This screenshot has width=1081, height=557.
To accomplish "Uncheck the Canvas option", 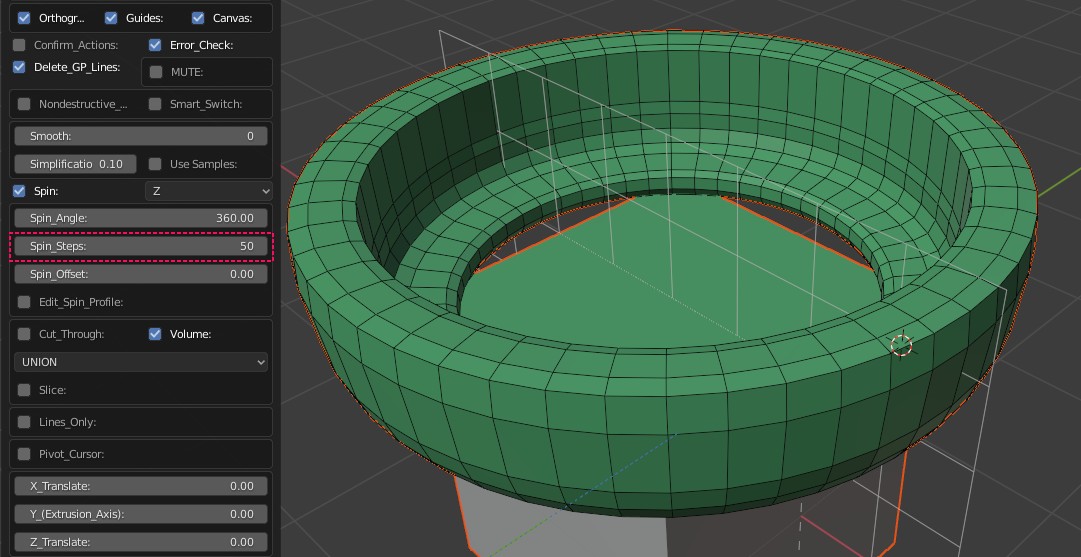I will click(x=198, y=18).
